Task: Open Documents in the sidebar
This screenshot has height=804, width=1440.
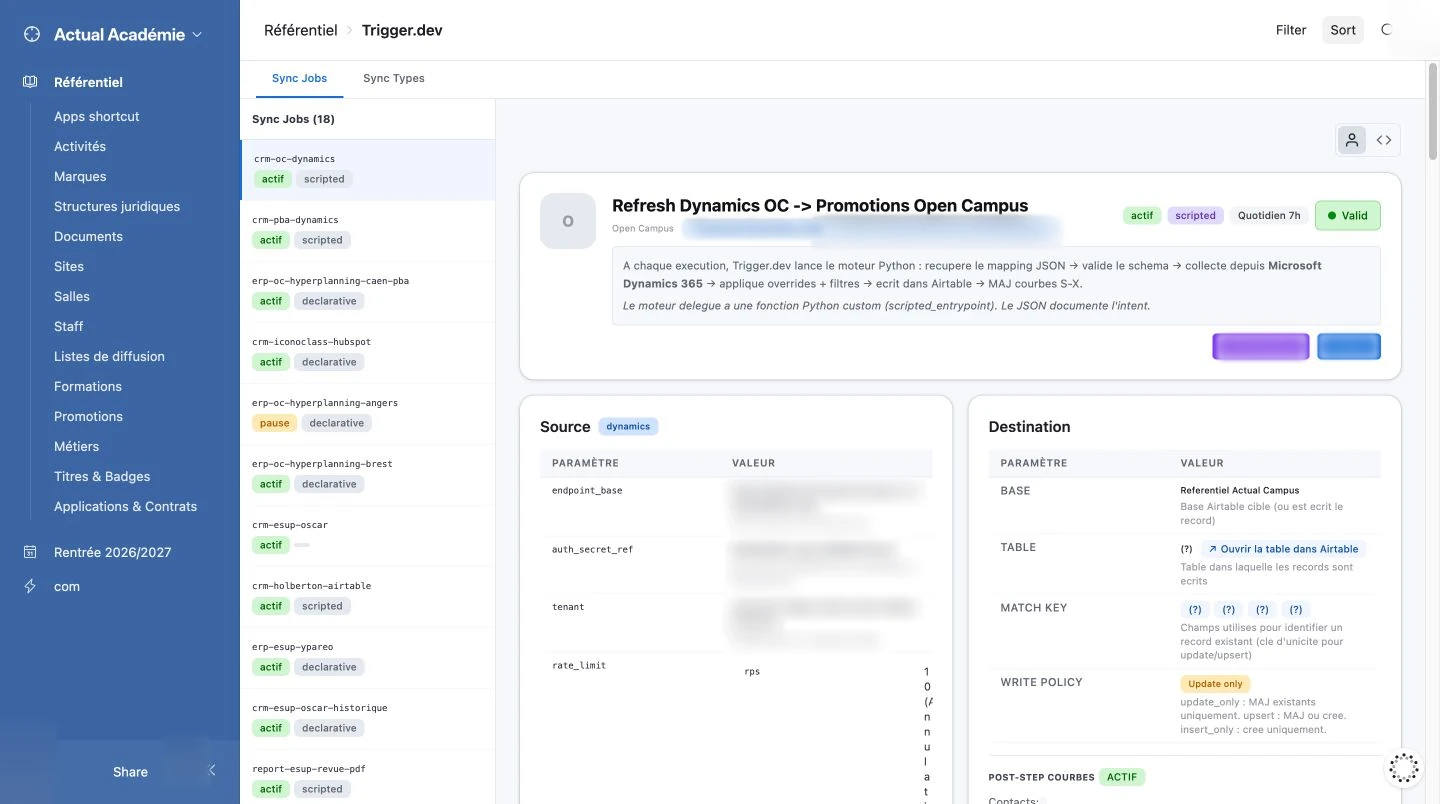Action: (88, 236)
